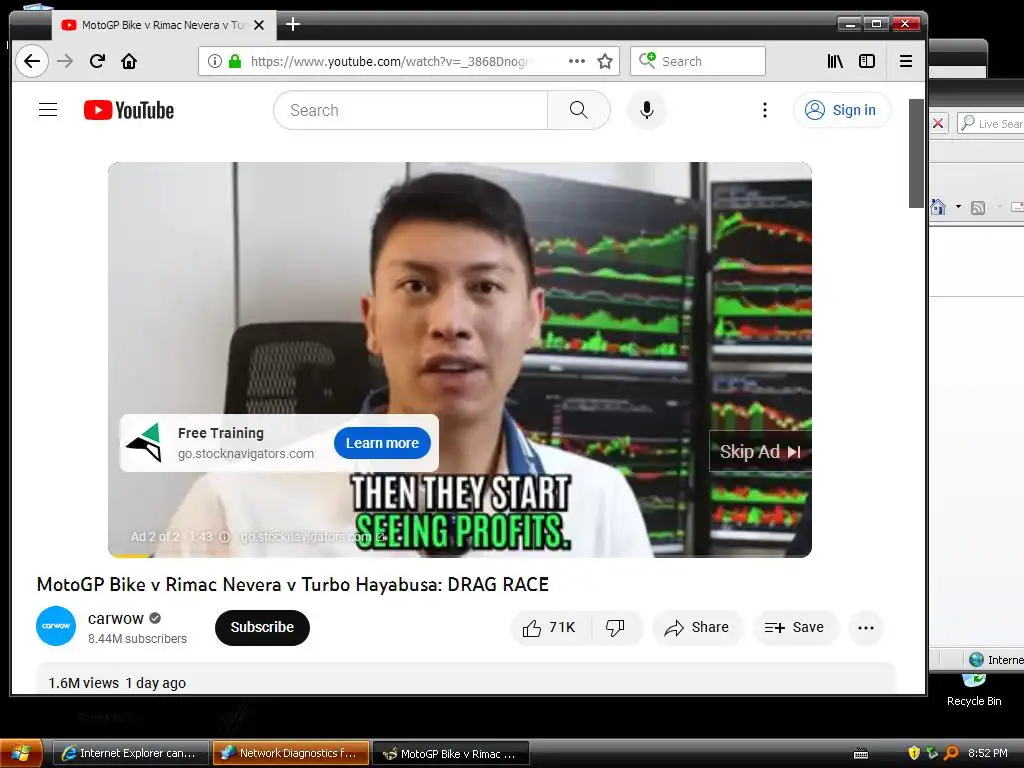
Task: Open the YouTube guide hamburger menu
Action: pos(48,110)
